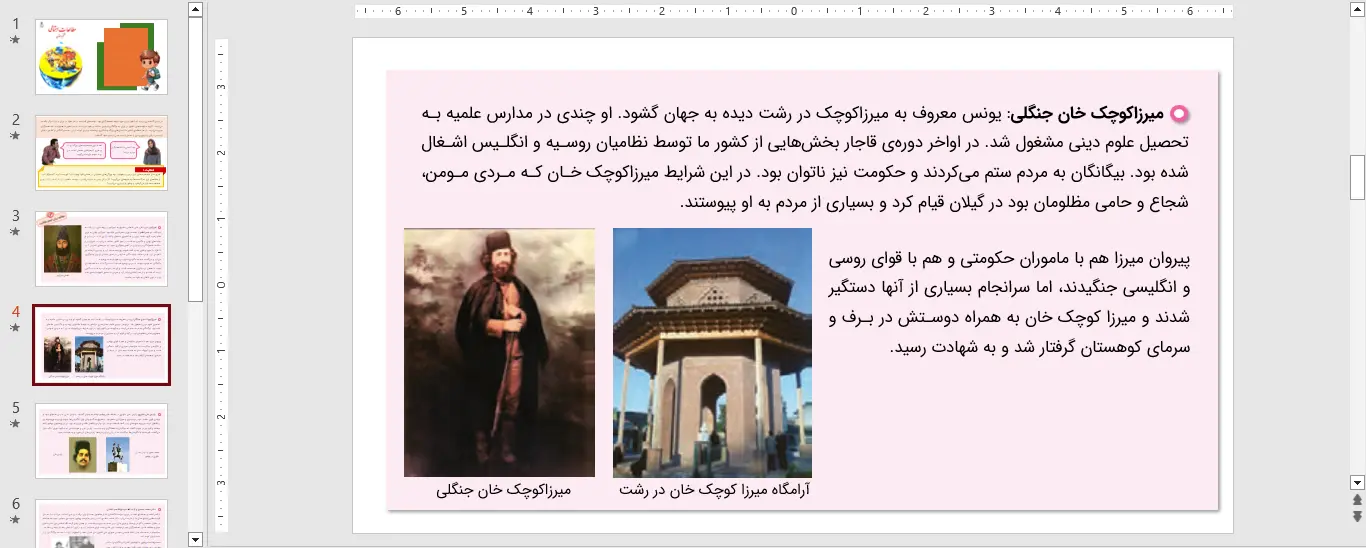
Task: Click the main vertical scrollbar thumb
Action: tap(1357, 177)
